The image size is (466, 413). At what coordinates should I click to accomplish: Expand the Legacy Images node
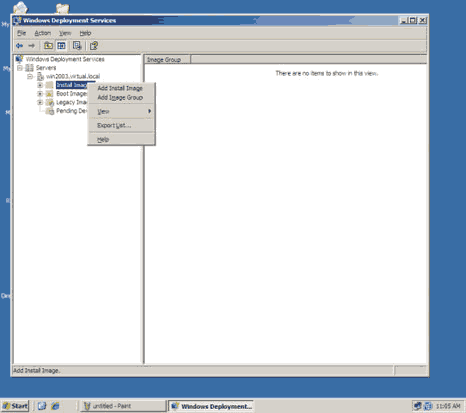point(40,103)
